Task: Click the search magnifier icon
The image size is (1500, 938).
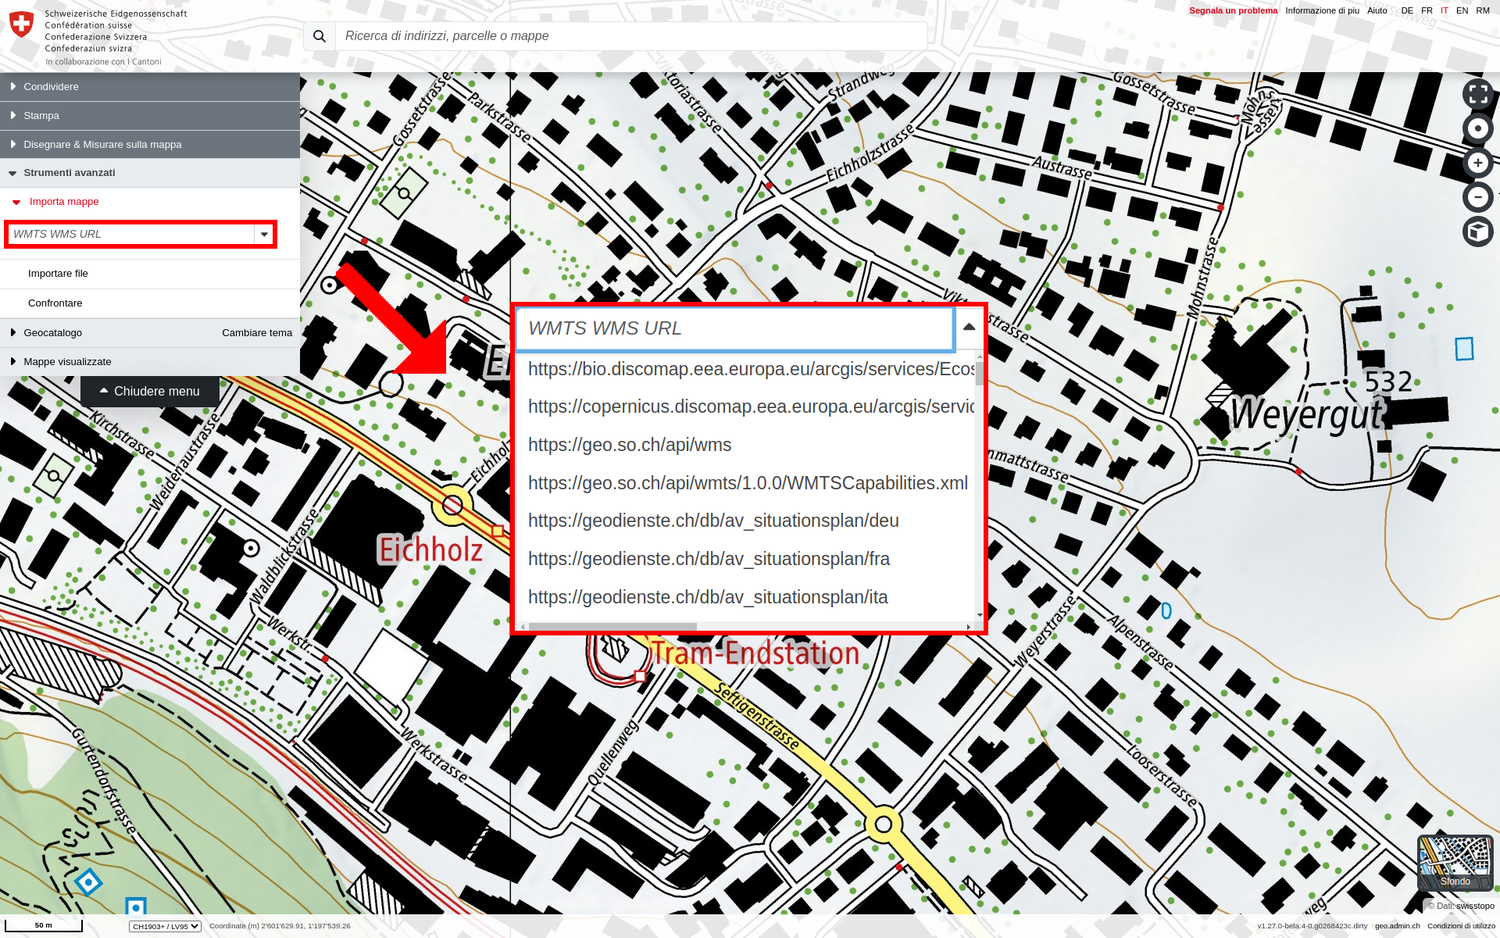Action: pyautogui.click(x=319, y=35)
